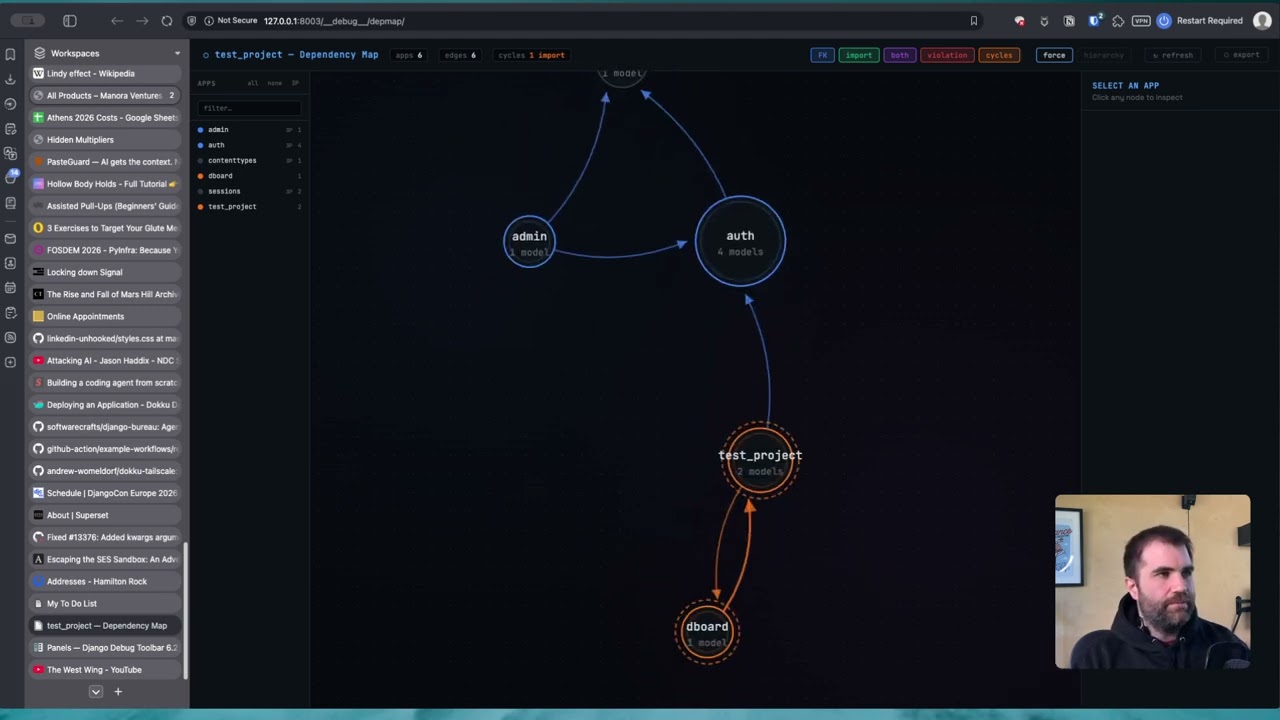Open the translate sidebar icon
1280x720 pixels.
point(10,153)
